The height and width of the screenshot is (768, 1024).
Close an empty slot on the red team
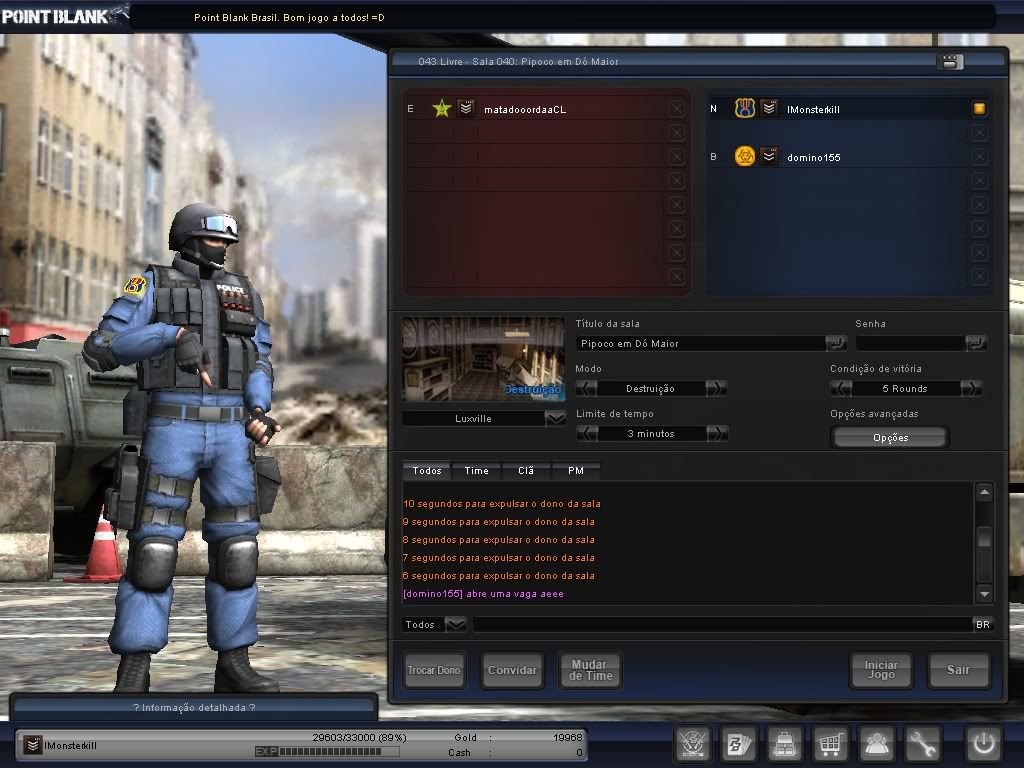pos(676,132)
